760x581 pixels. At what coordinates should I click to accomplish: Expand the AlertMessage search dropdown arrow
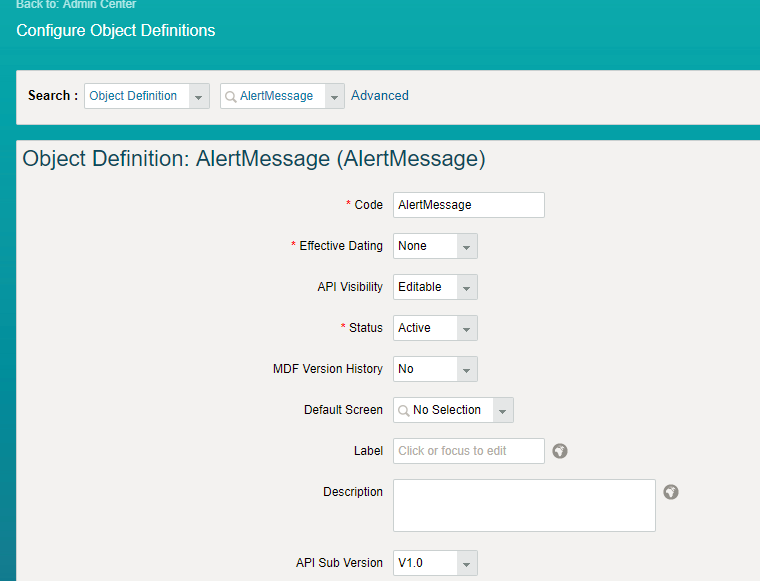tap(334, 96)
